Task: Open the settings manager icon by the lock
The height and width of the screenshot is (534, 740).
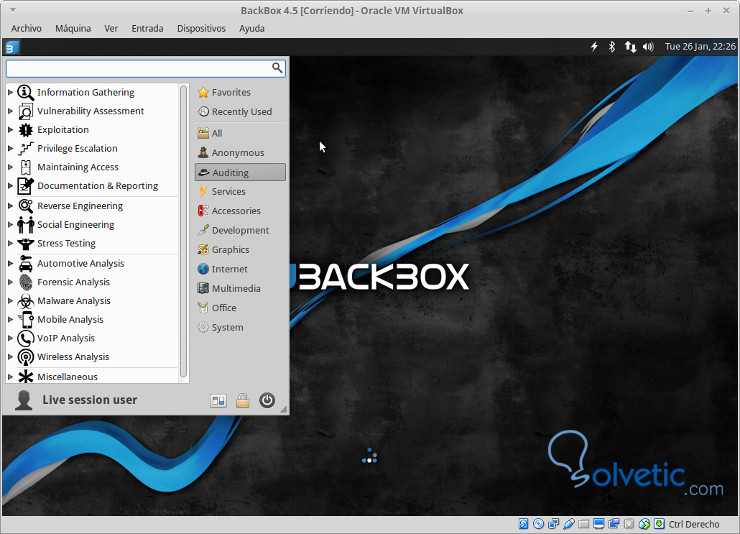Action: pyautogui.click(x=218, y=400)
